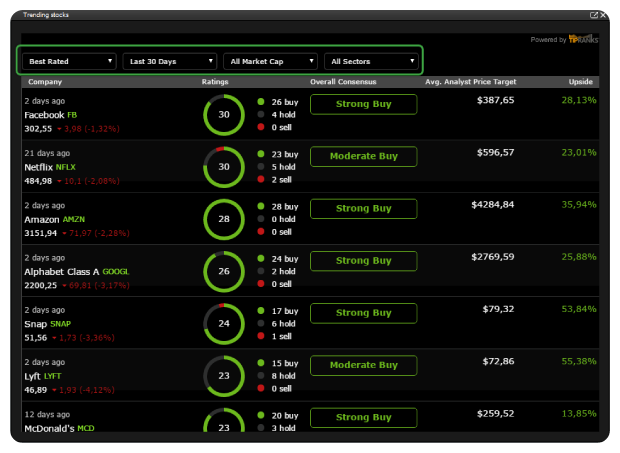The width and height of the screenshot is (620, 453).
Task: Open the Last 30 Days dropdown
Action: tap(170, 61)
